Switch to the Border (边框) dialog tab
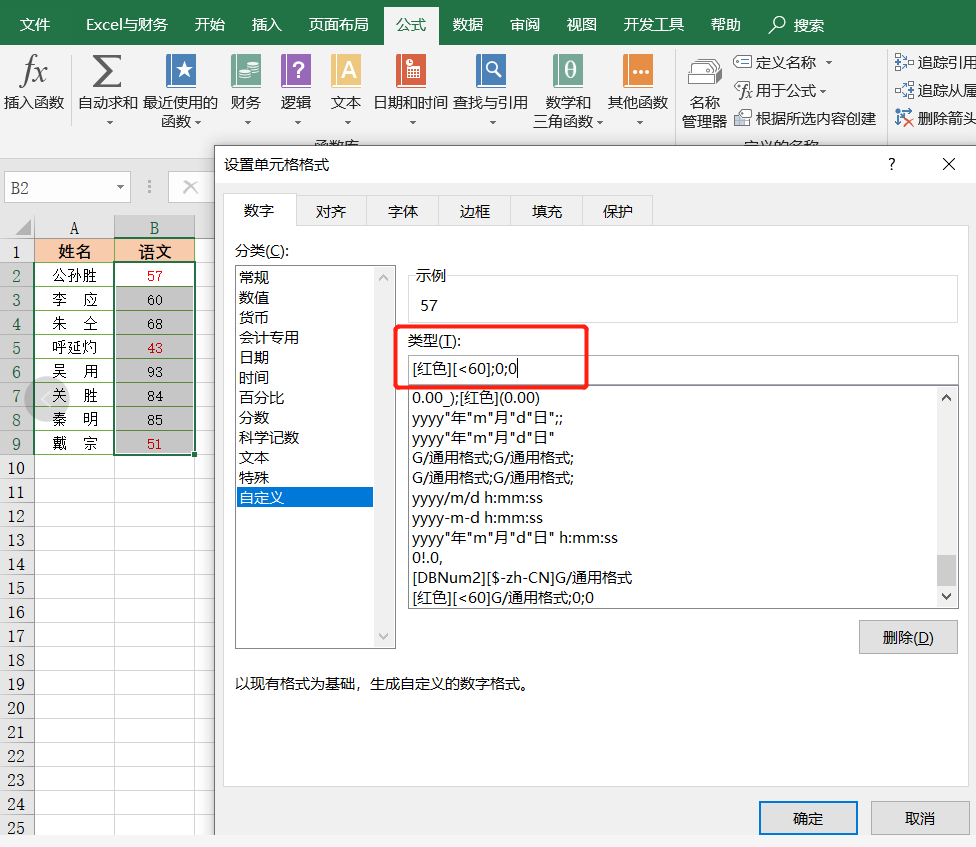The image size is (976, 847). point(474,212)
